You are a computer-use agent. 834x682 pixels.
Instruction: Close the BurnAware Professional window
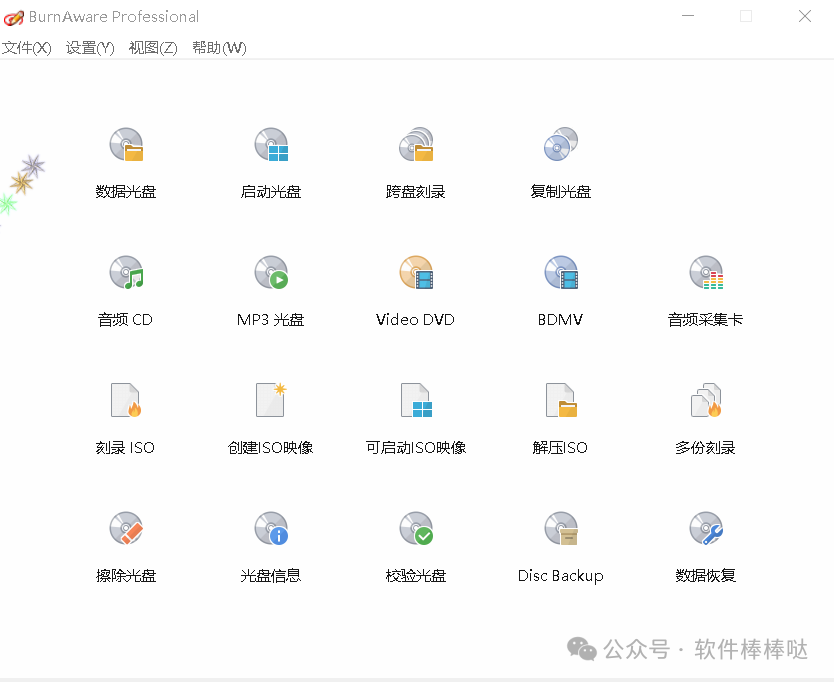pyautogui.click(x=805, y=16)
